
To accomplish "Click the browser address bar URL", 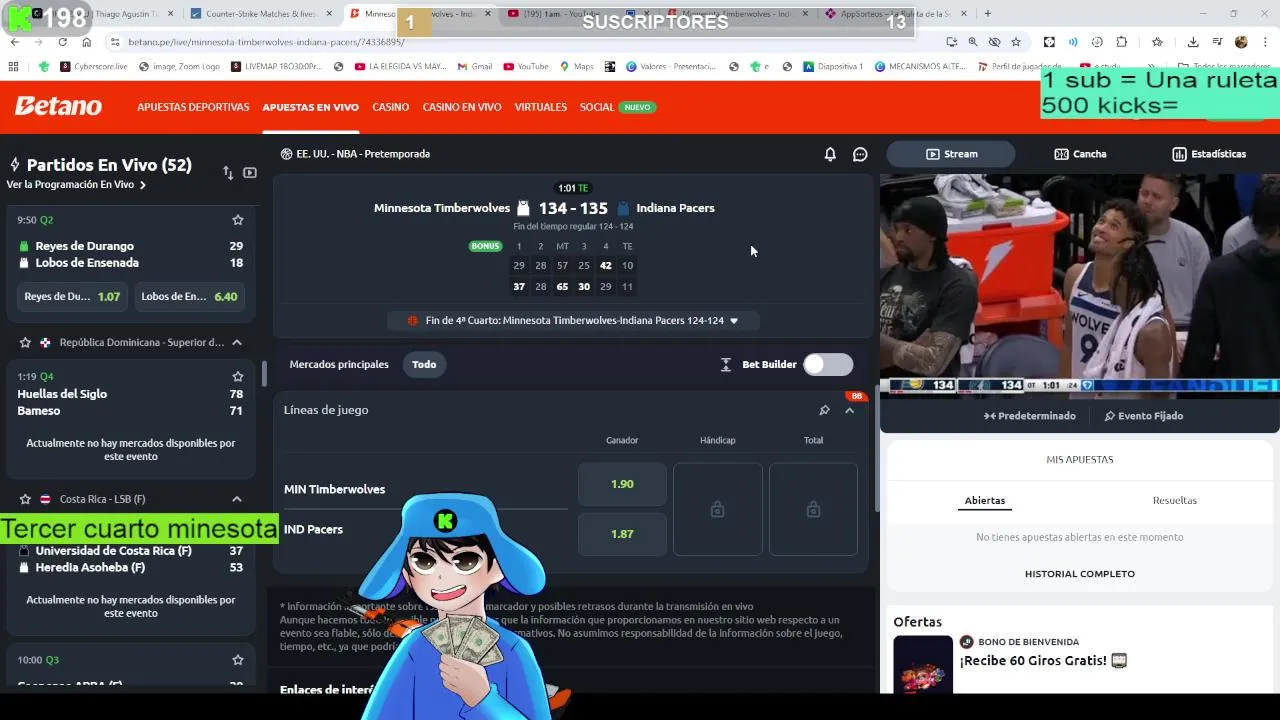I will tap(266, 42).
